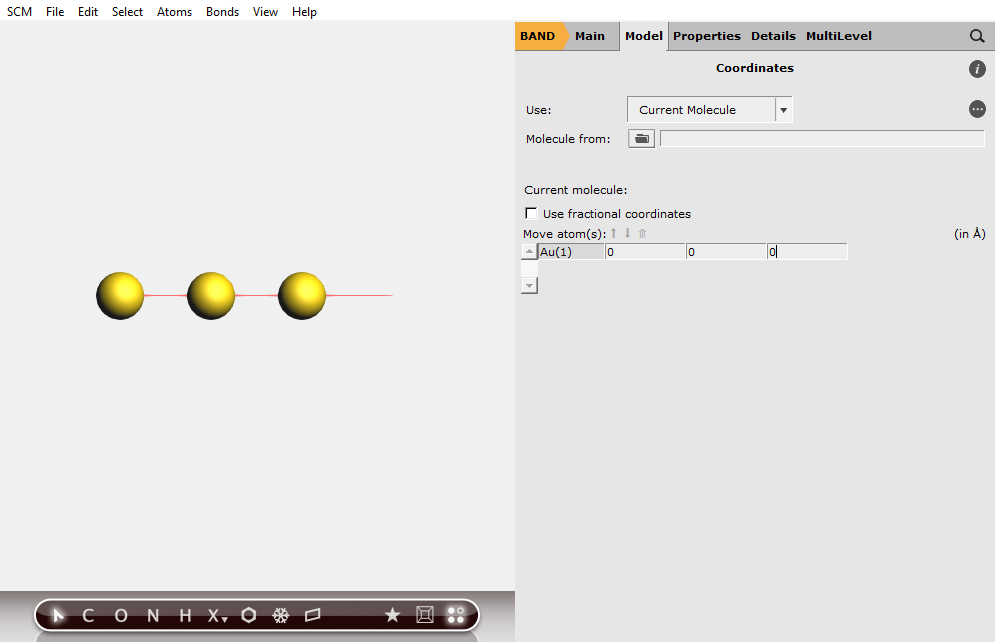Edit the Au(1) x coordinate field
Image resolution: width=995 pixels, height=642 pixels.
pyautogui.click(x=645, y=251)
